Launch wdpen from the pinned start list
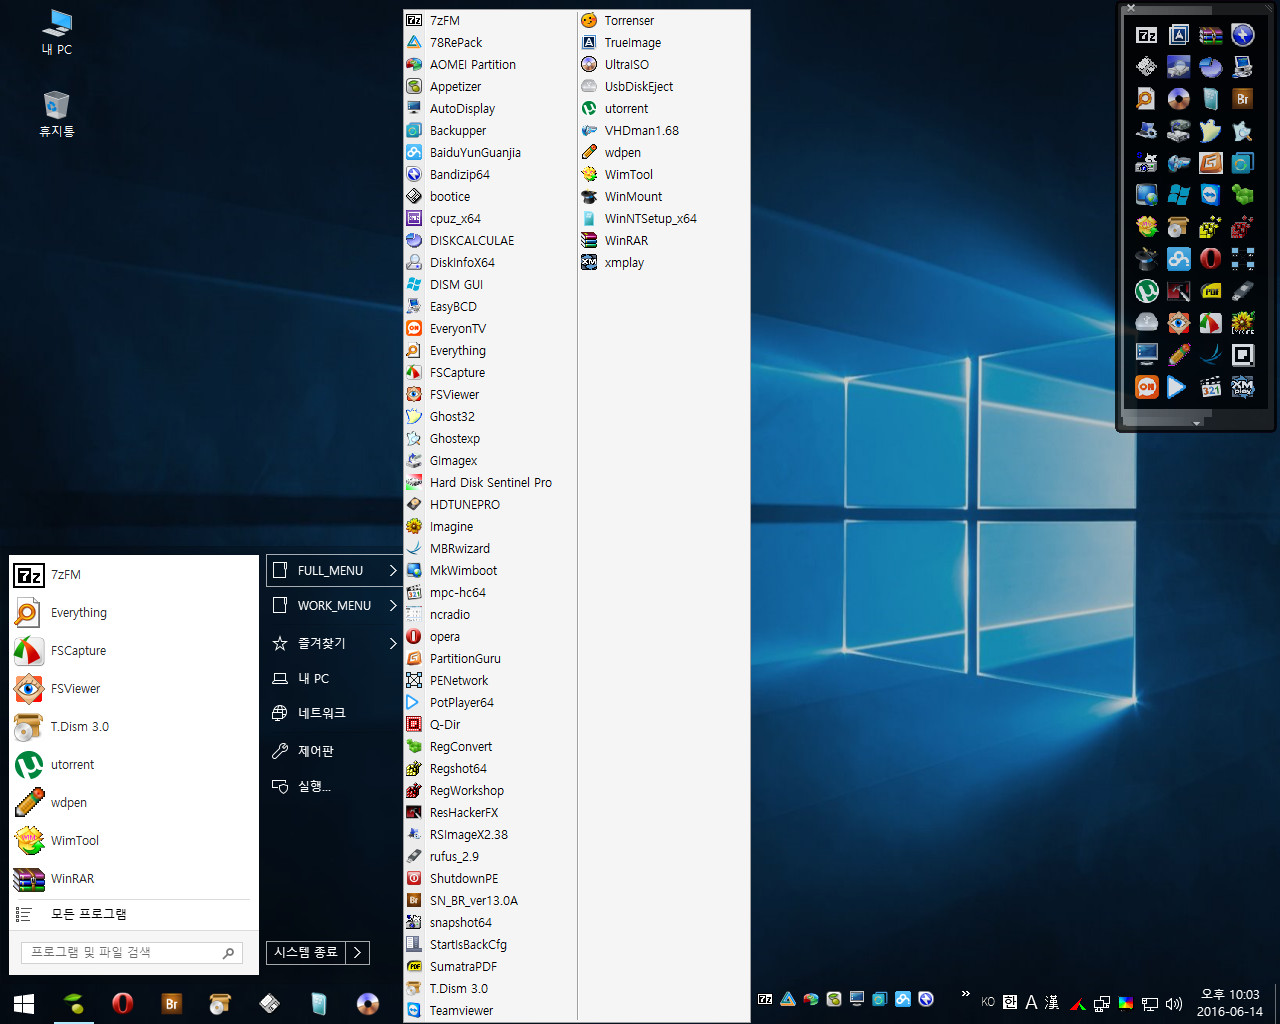Image resolution: width=1280 pixels, height=1024 pixels. pos(134,803)
